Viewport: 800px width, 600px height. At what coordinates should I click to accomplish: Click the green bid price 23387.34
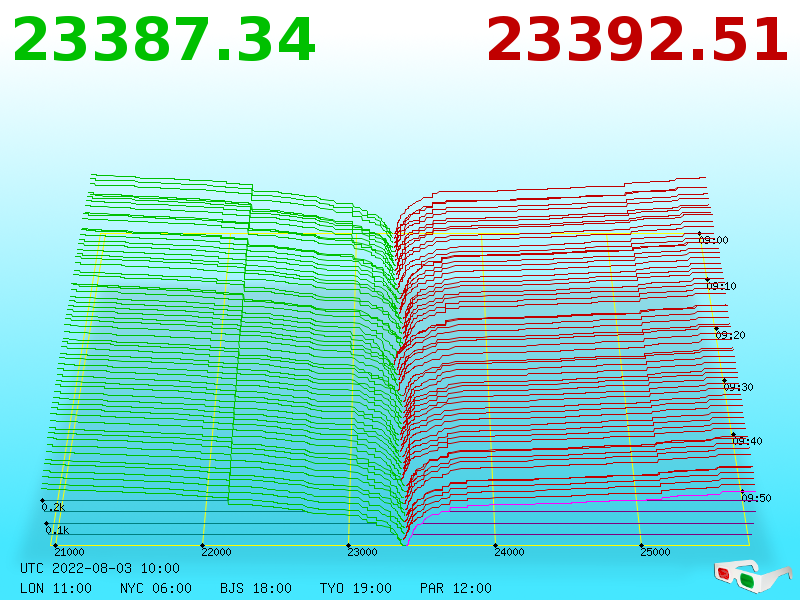coord(164,40)
